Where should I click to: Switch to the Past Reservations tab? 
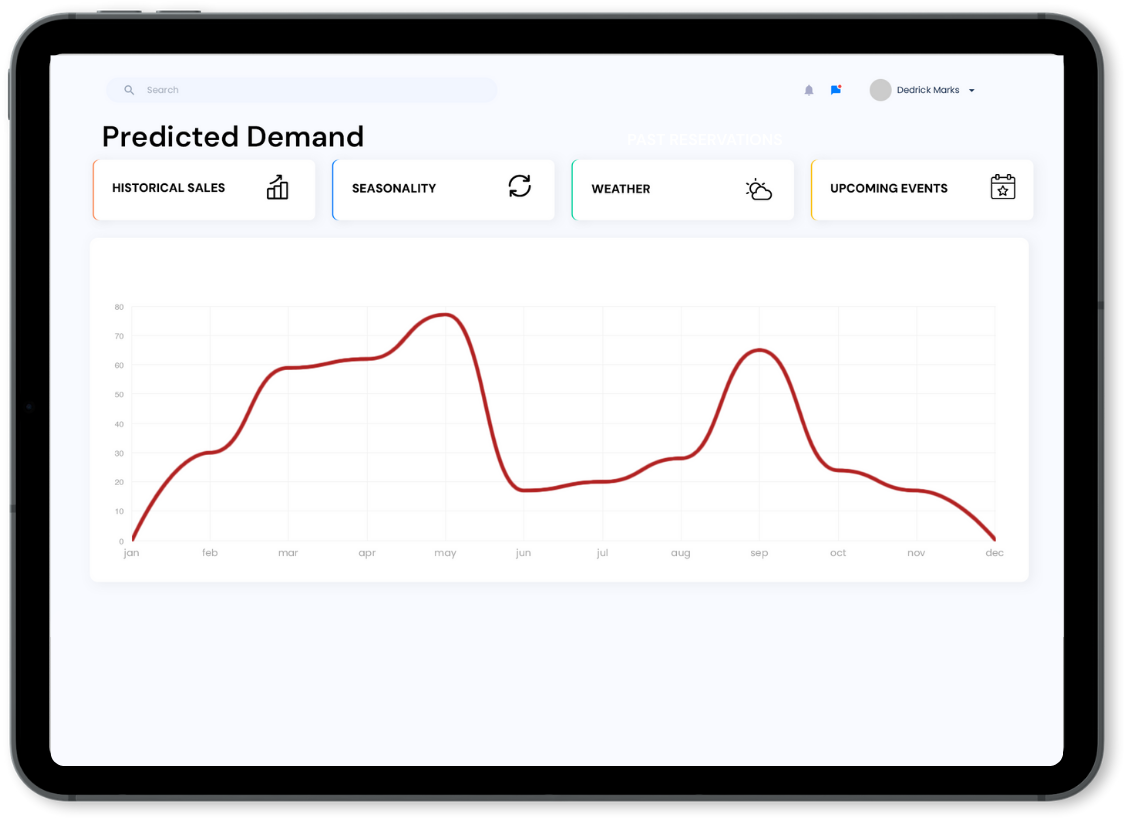[x=705, y=140]
